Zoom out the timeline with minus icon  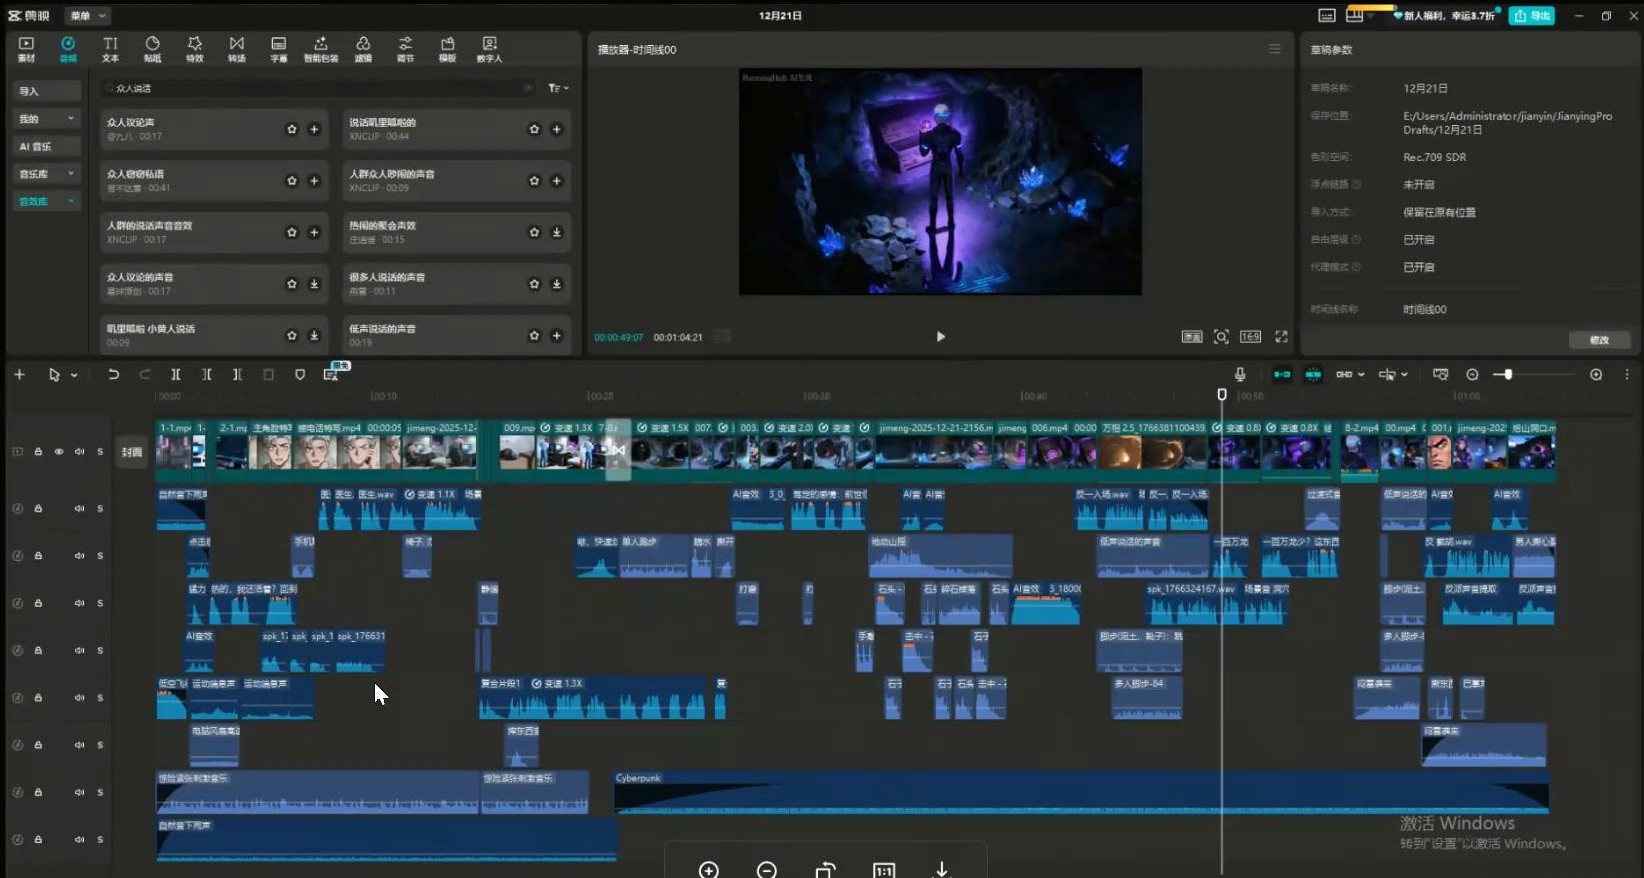pyautogui.click(x=1472, y=375)
